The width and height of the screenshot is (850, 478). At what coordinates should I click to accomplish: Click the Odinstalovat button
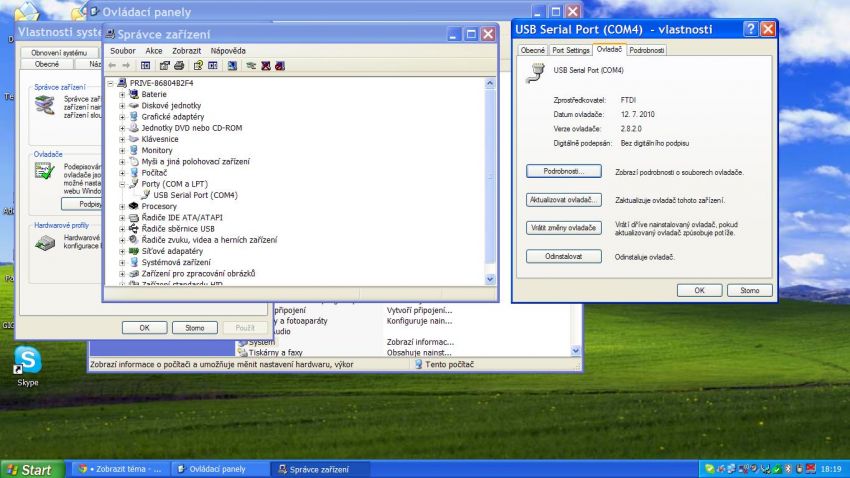coord(564,256)
